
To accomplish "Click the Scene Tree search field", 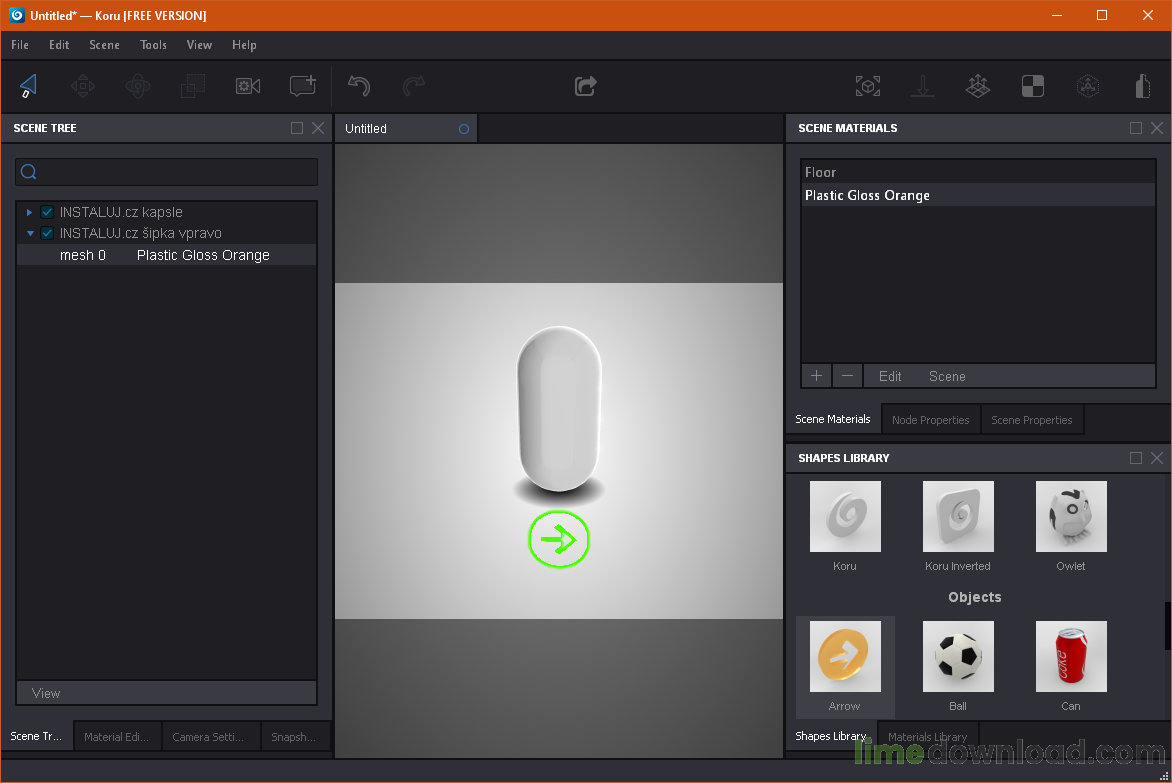I will pyautogui.click(x=166, y=172).
